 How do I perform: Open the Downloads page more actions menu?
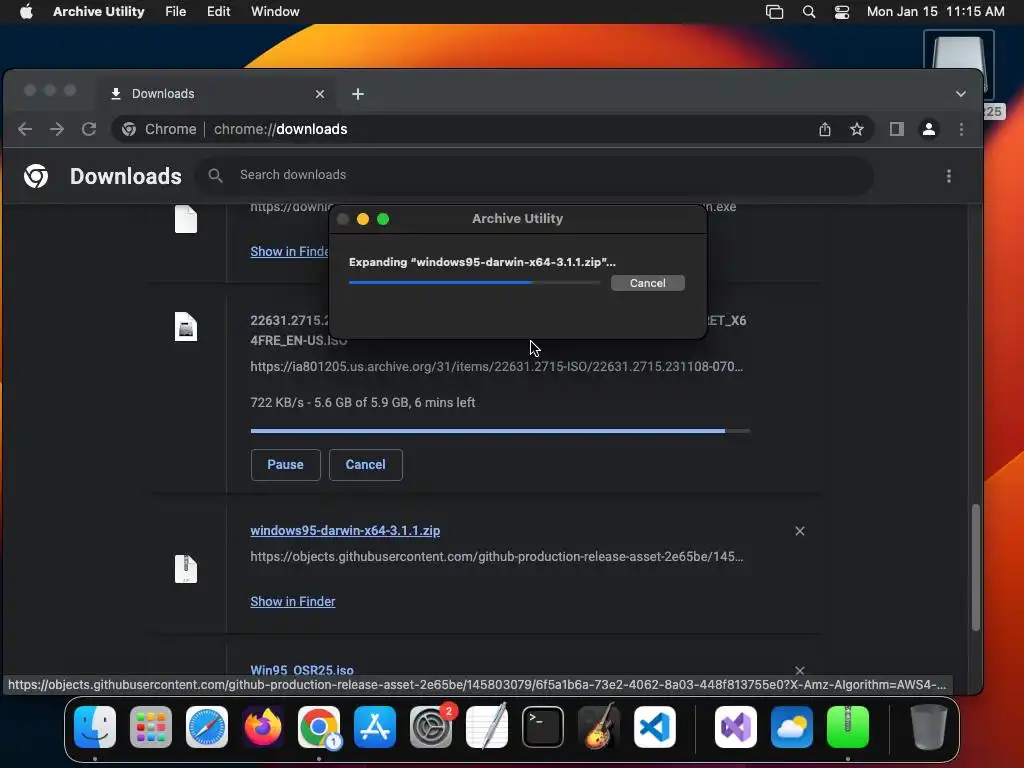tap(949, 176)
